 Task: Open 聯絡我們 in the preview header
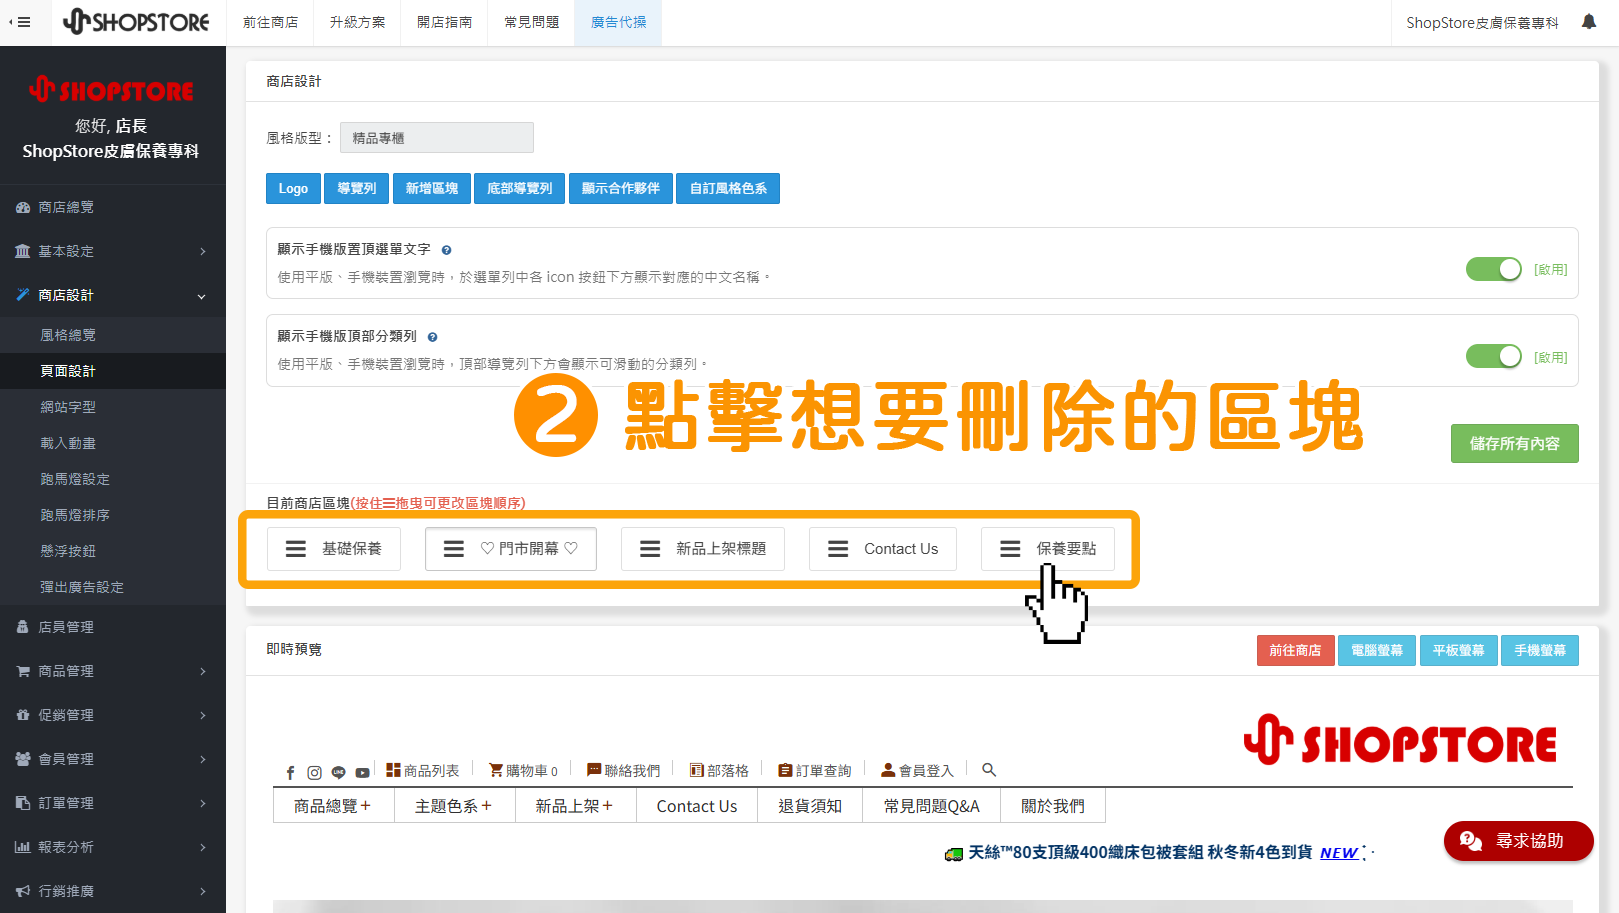click(x=623, y=770)
